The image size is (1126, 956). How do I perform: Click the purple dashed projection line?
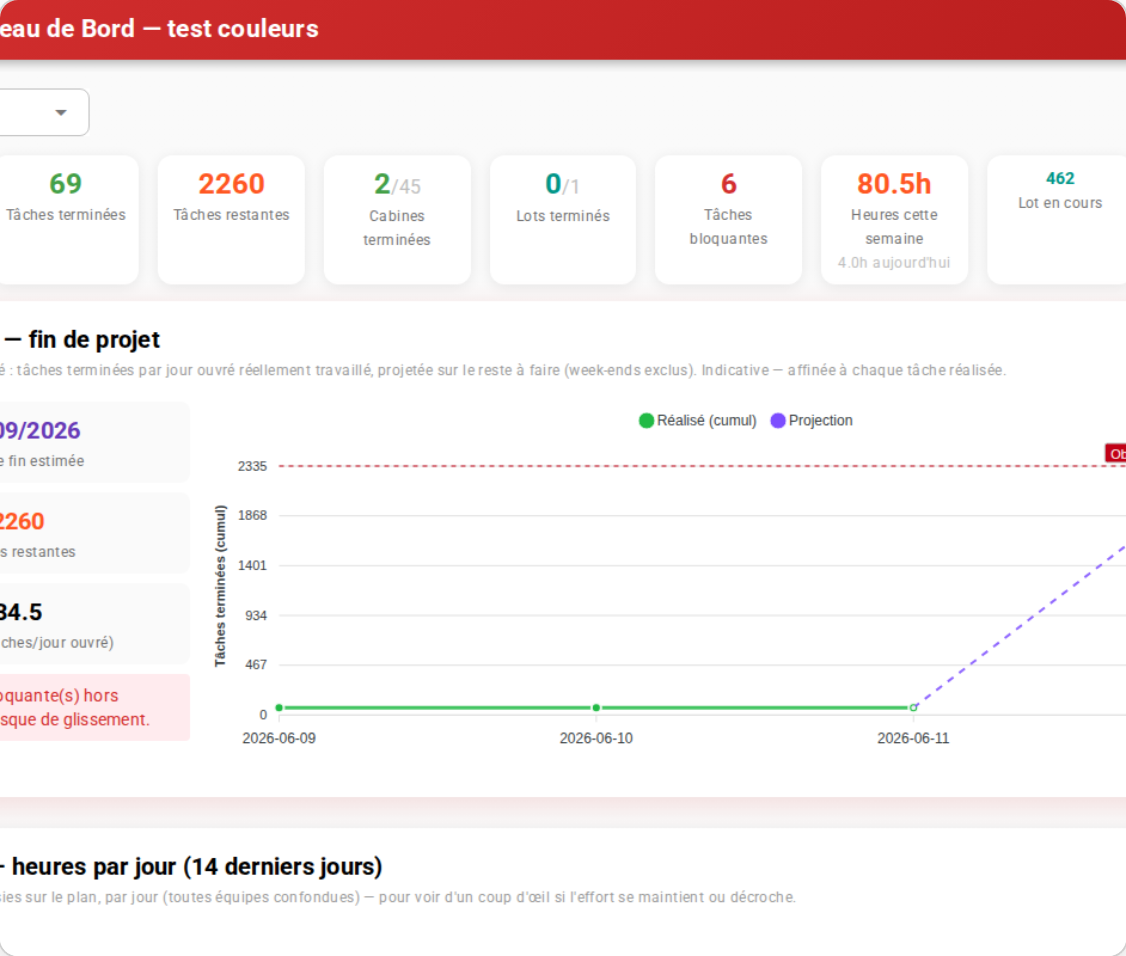(x=1020, y=626)
